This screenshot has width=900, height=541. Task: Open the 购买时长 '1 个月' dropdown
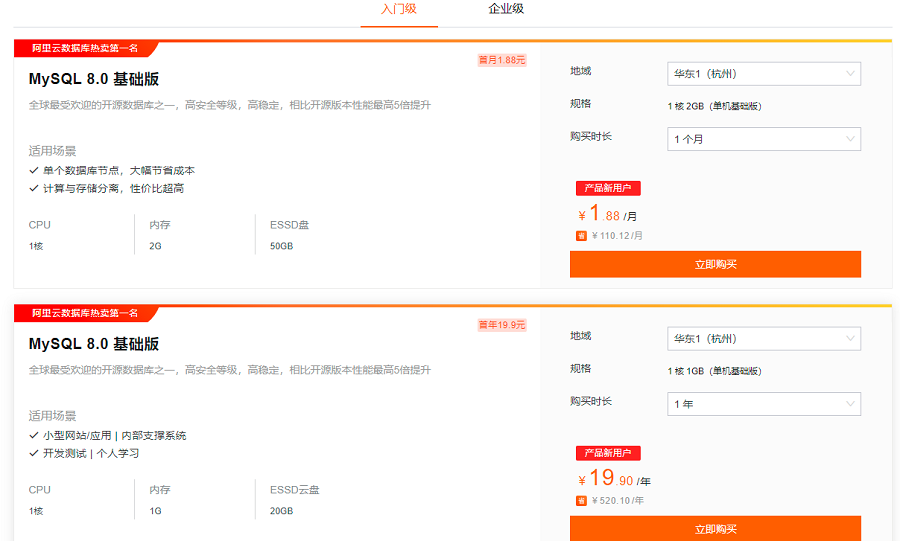click(x=764, y=139)
